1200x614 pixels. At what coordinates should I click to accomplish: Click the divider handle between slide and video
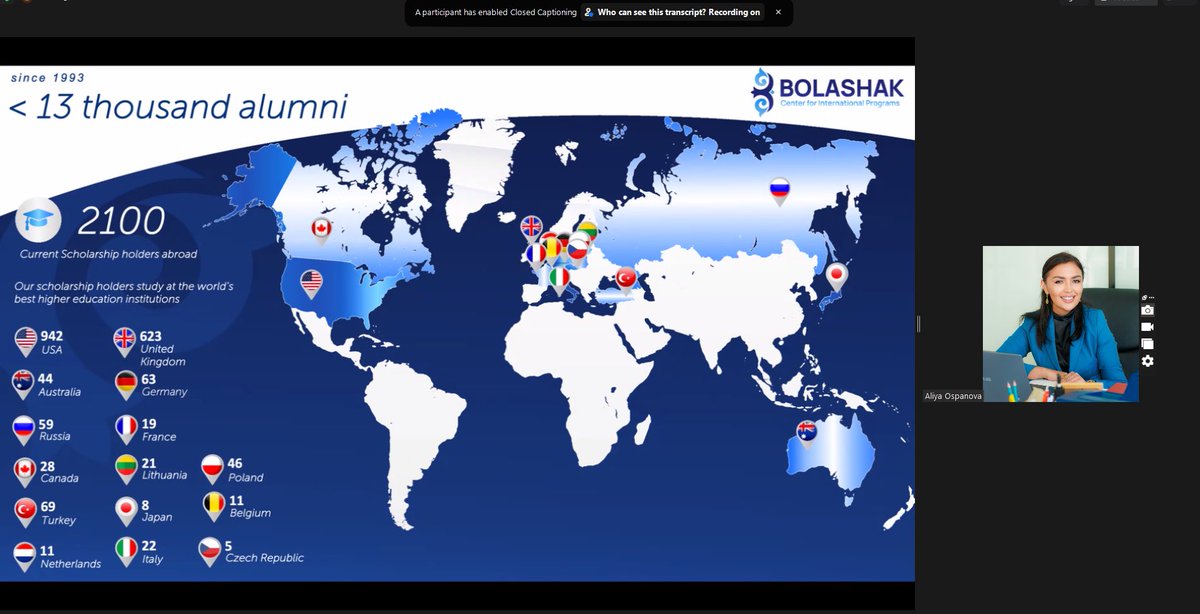click(919, 324)
